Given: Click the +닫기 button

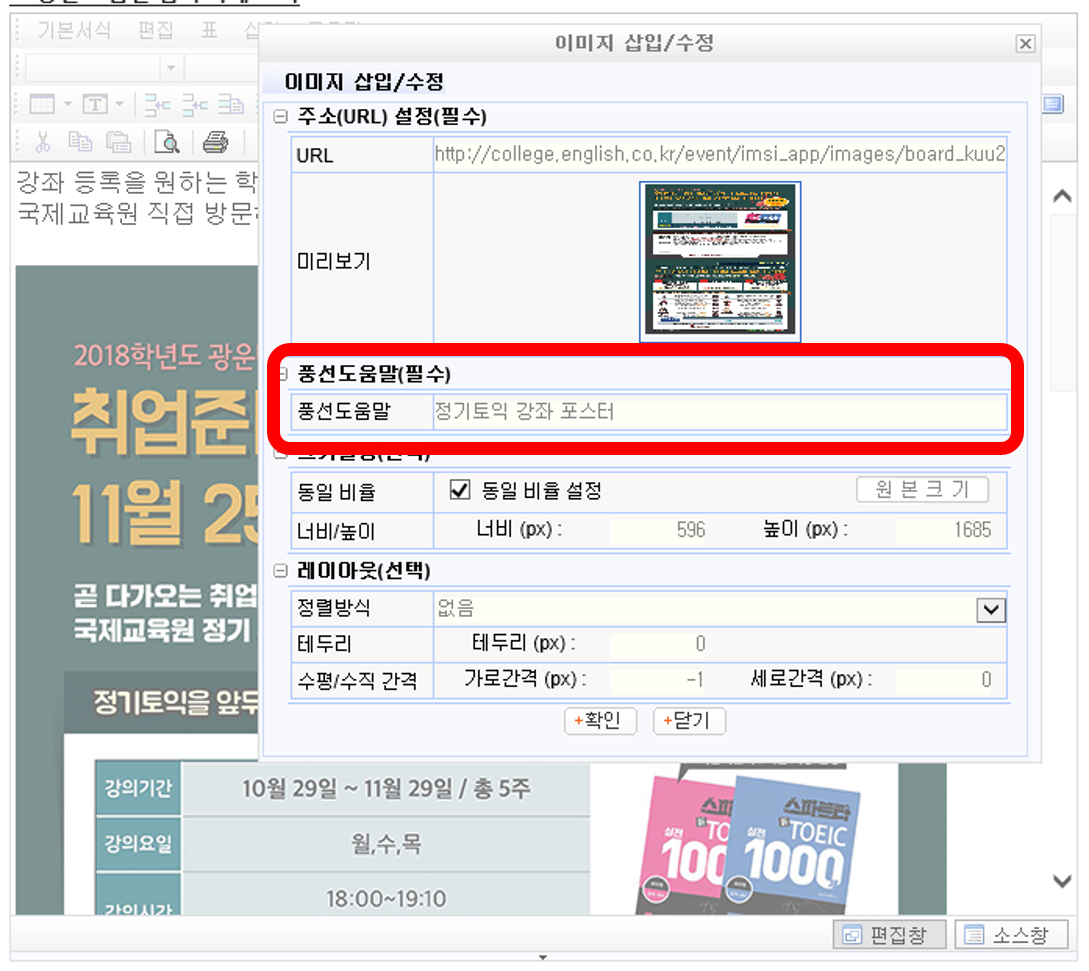Looking at the screenshot, I should [x=690, y=721].
